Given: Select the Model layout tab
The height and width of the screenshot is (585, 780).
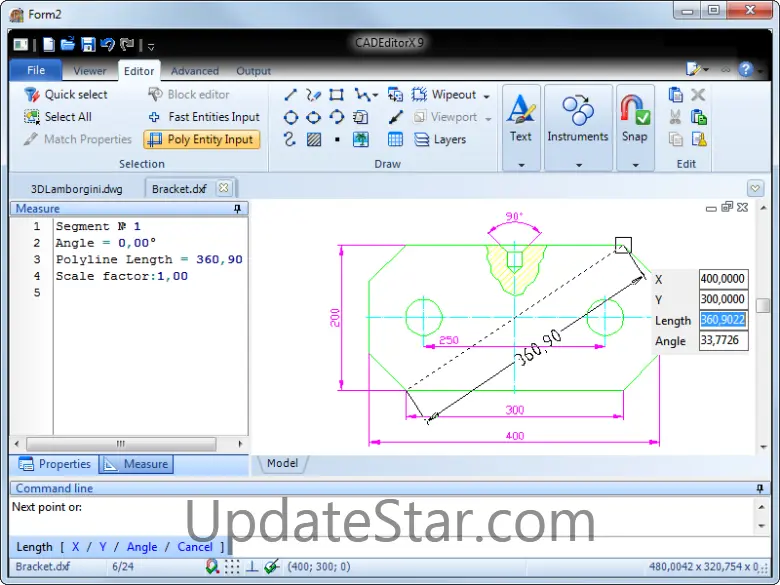Looking at the screenshot, I should pyautogui.click(x=282, y=463).
